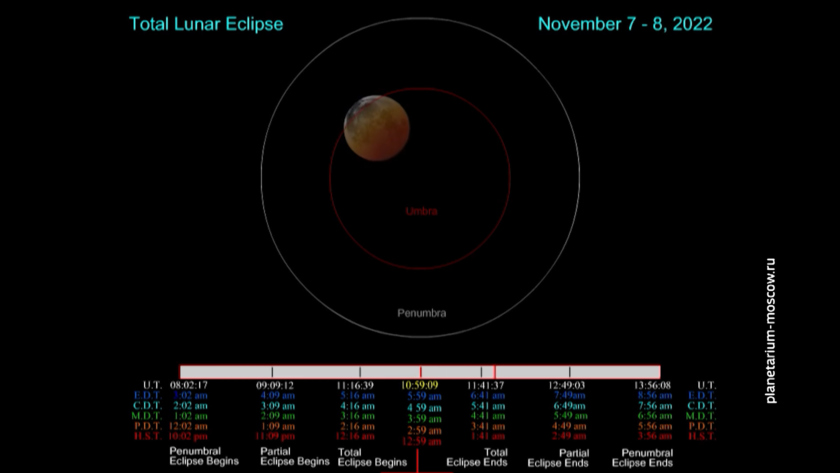This screenshot has height=473, width=840.
Task: Select the Partial Eclipse Begins label
Action: click(x=295, y=457)
